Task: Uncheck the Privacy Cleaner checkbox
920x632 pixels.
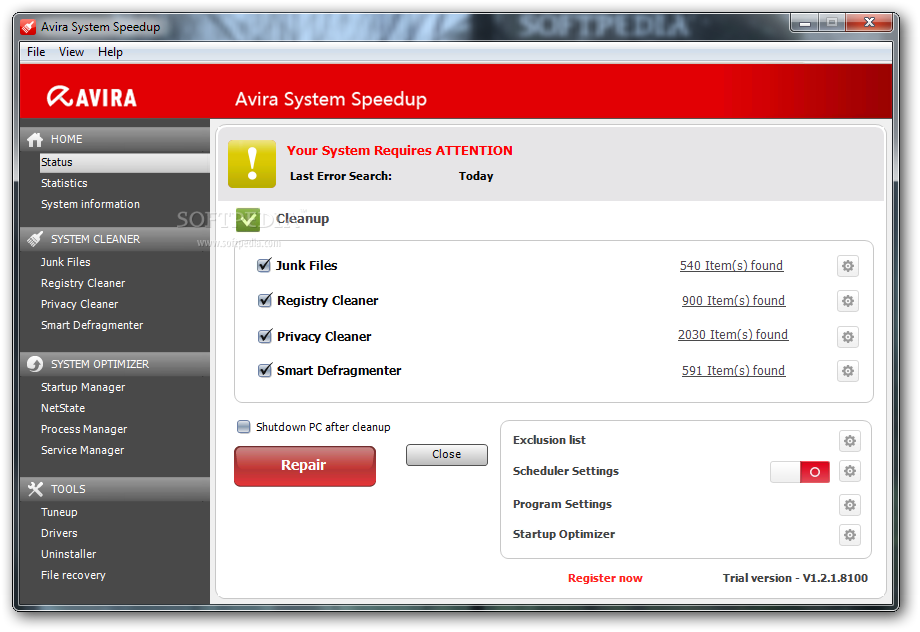Action: tap(265, 336)
